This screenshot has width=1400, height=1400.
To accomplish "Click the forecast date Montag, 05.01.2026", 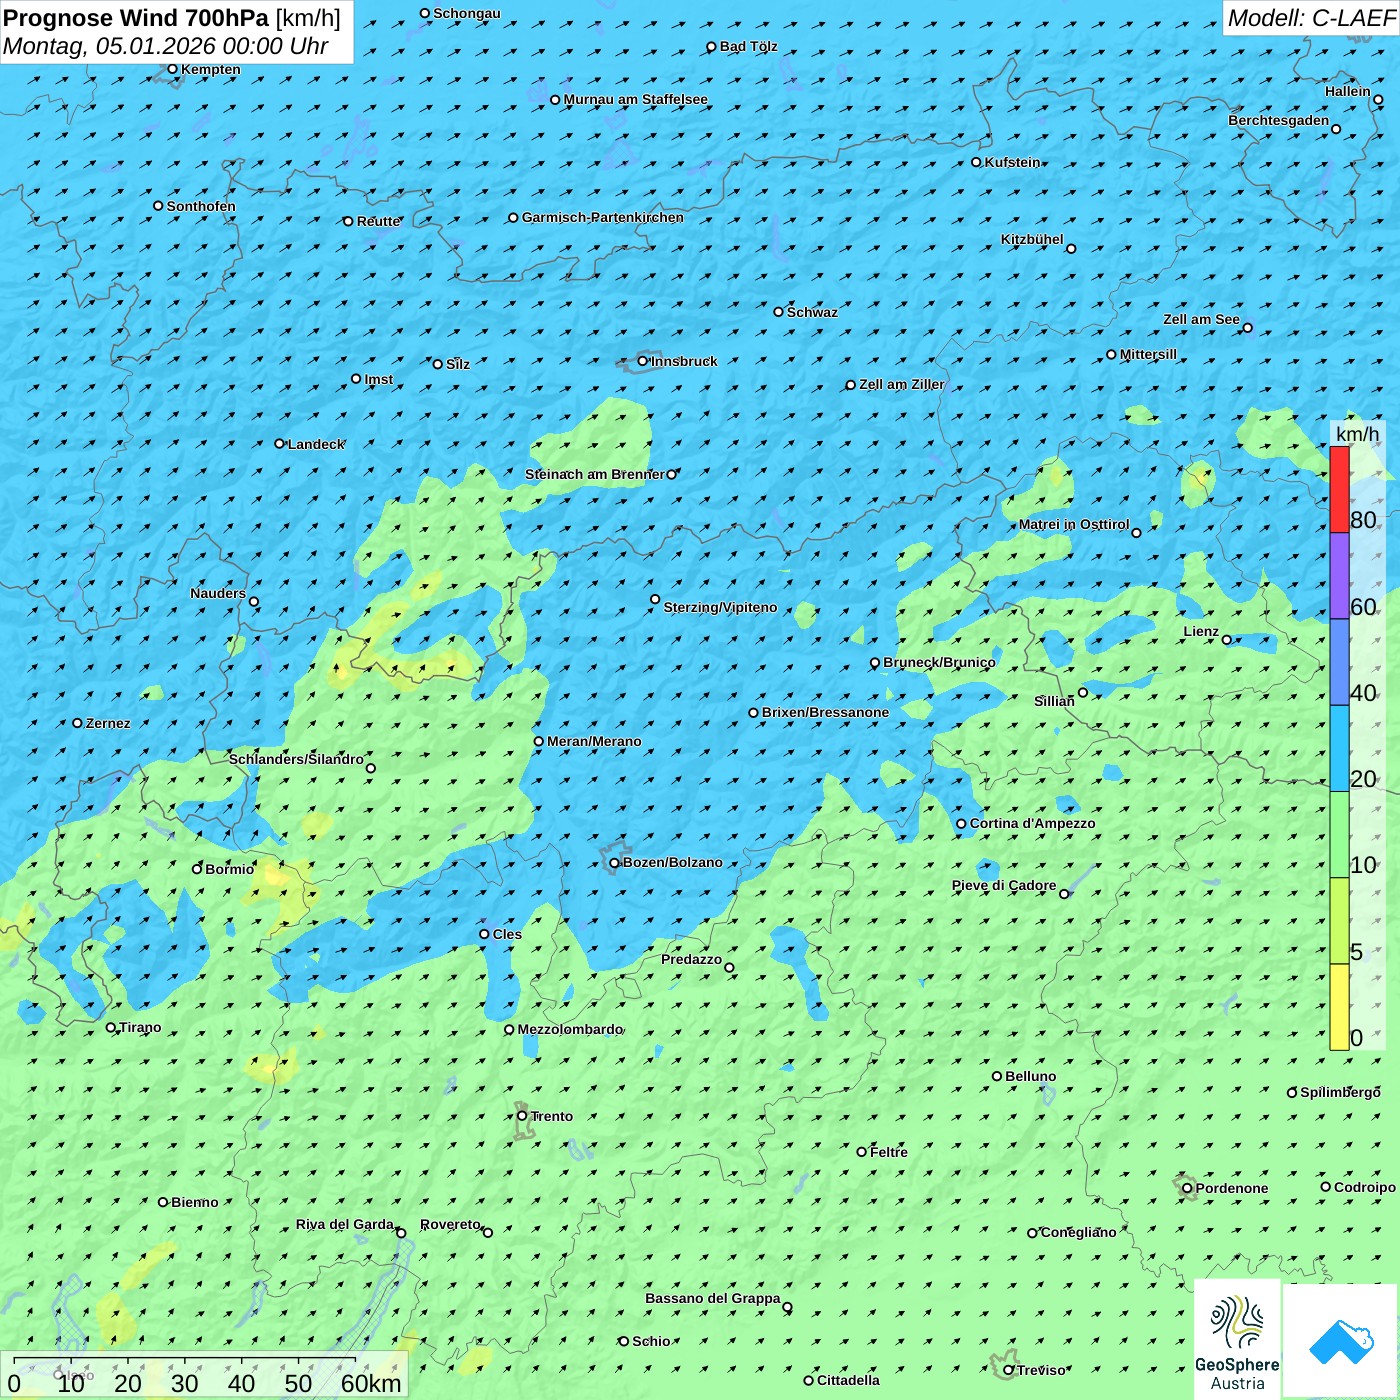I will pos(118,46).
